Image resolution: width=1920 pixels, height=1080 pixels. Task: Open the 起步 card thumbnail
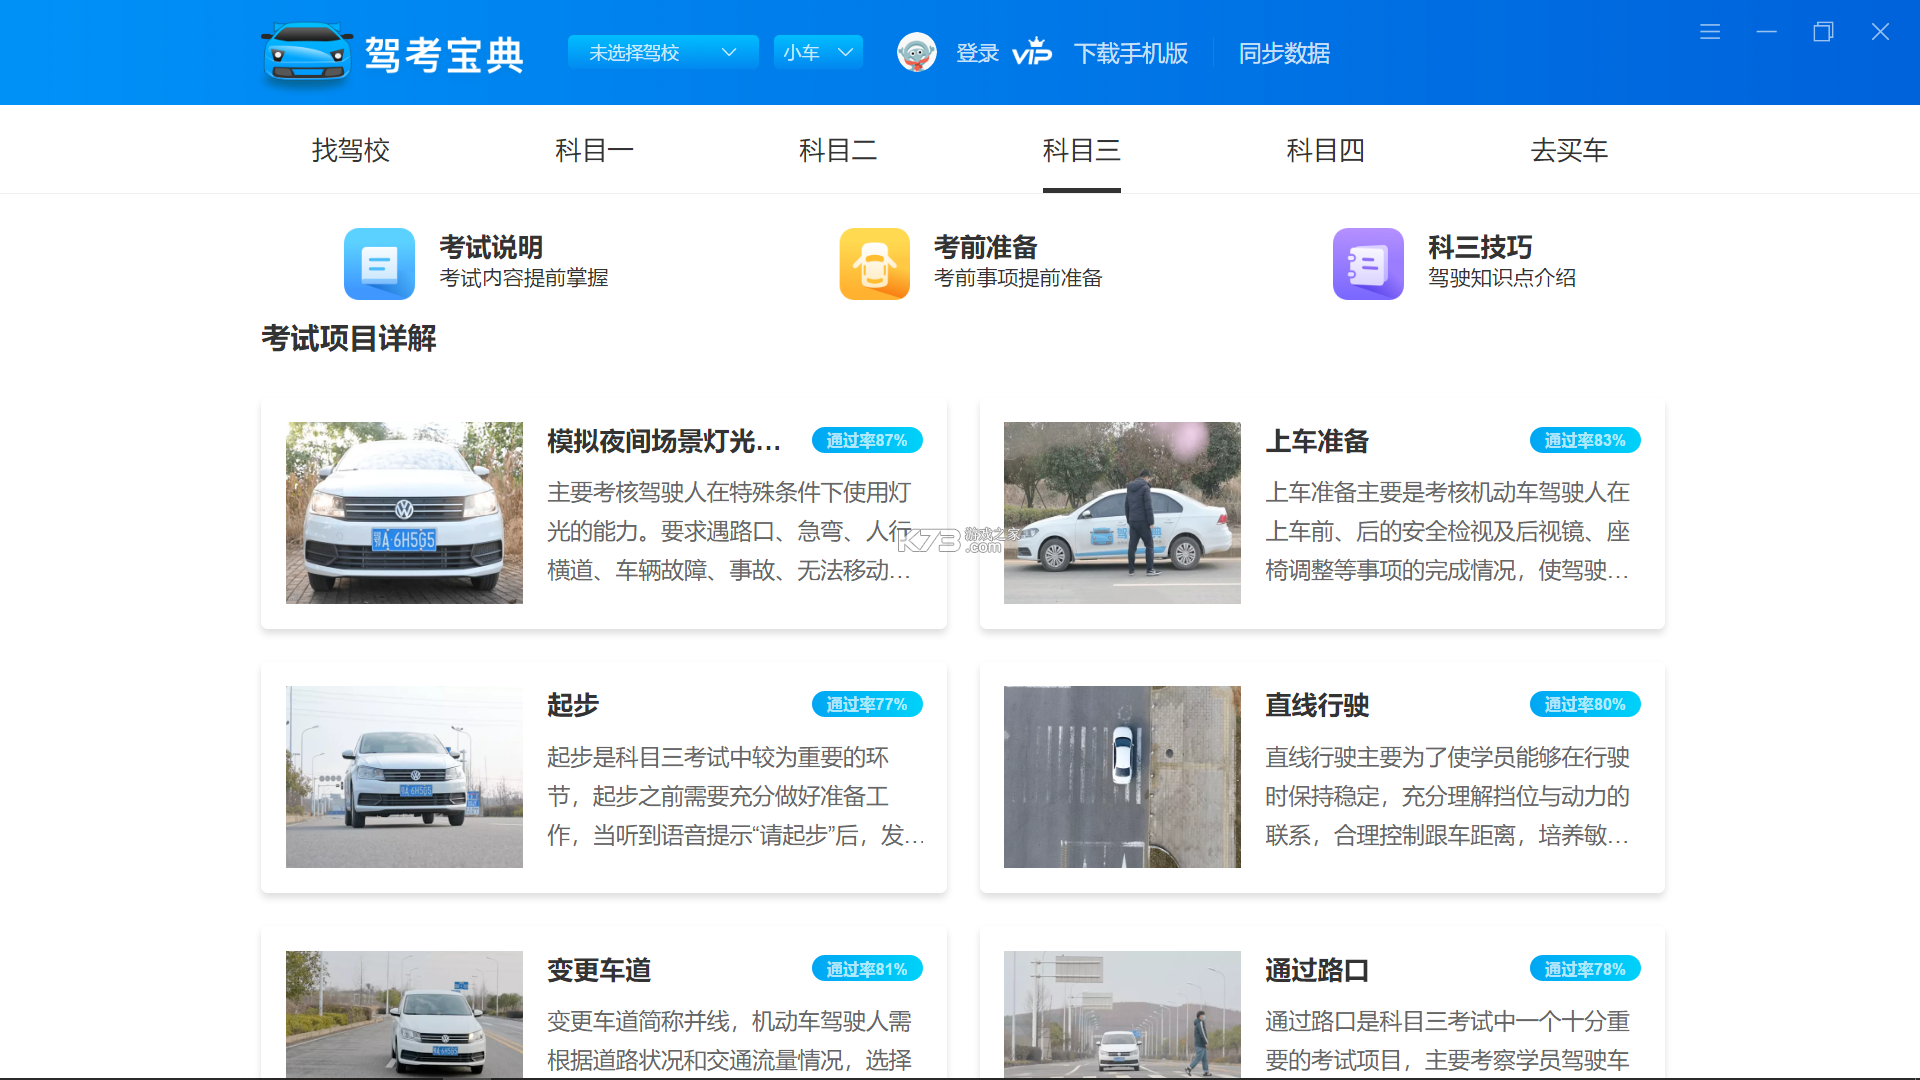click(404, 777)
